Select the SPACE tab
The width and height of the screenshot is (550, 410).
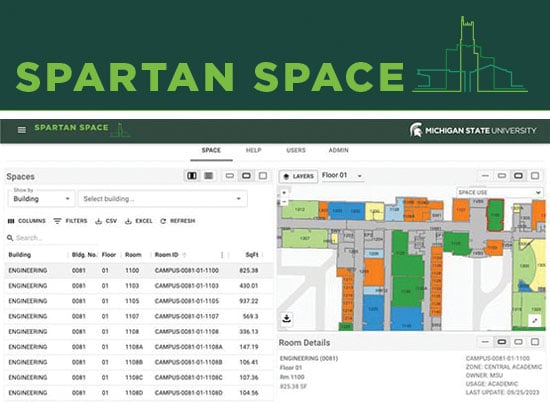[x=211, y=150]
